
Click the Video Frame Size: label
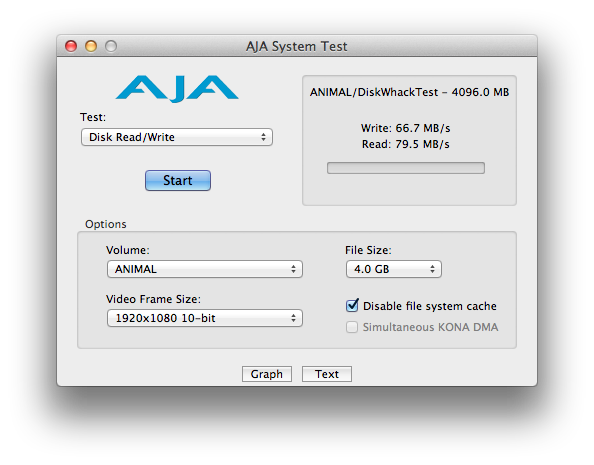pos(153,299)
